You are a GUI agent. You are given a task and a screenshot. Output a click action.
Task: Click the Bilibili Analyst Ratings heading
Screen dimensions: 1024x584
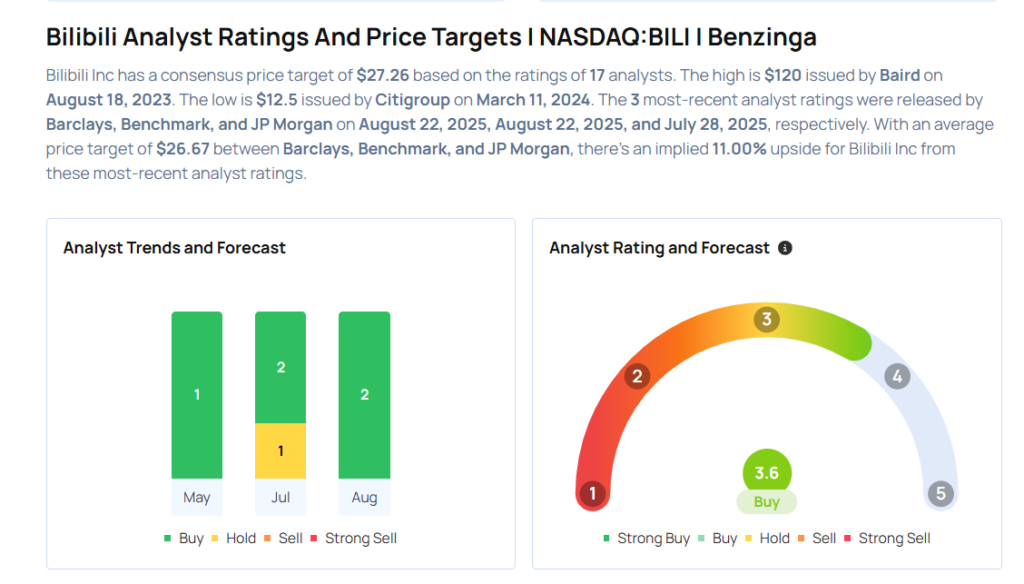(x=431, y=38)
